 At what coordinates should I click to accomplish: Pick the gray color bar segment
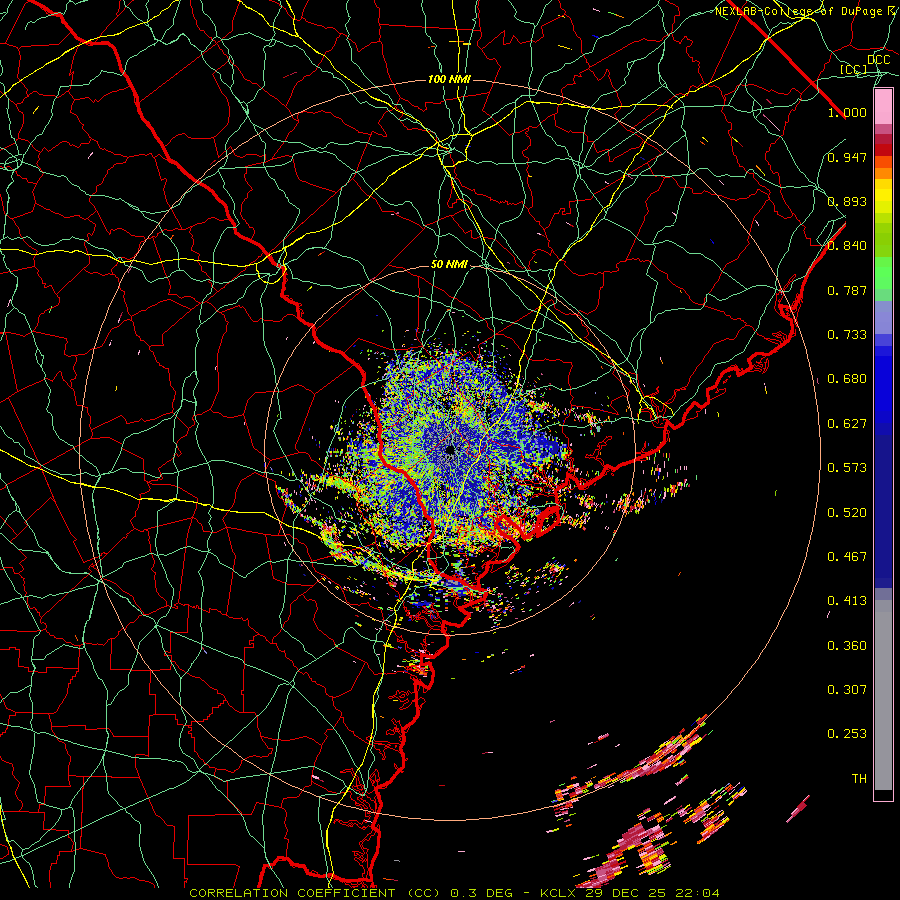883,695
